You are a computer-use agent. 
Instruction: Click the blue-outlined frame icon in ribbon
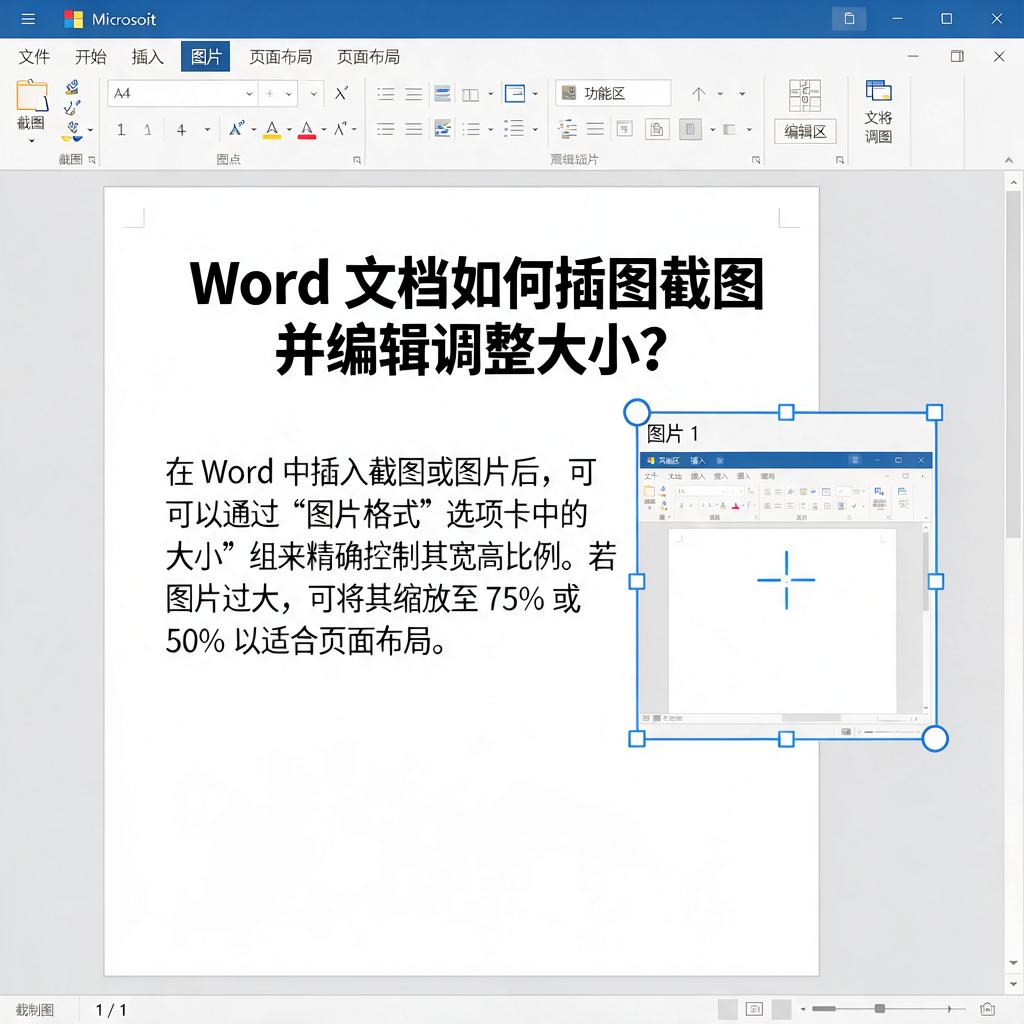point(515,93)
